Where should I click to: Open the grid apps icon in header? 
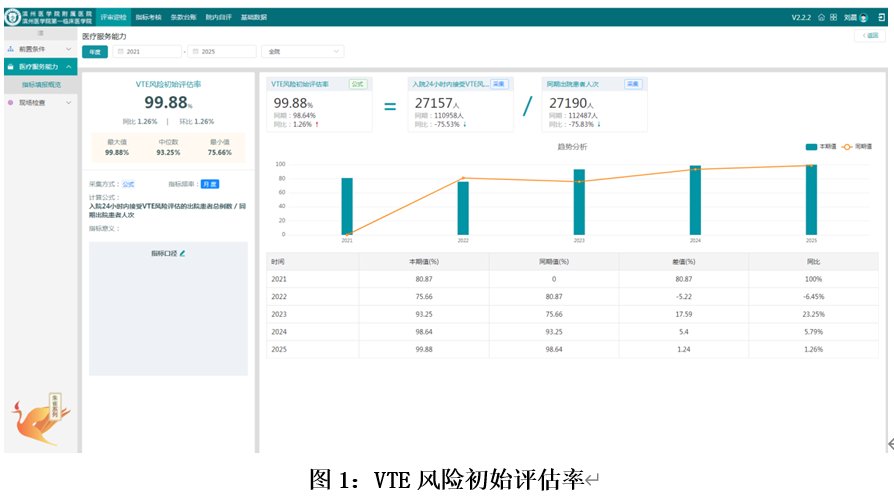tap(833, 17)
